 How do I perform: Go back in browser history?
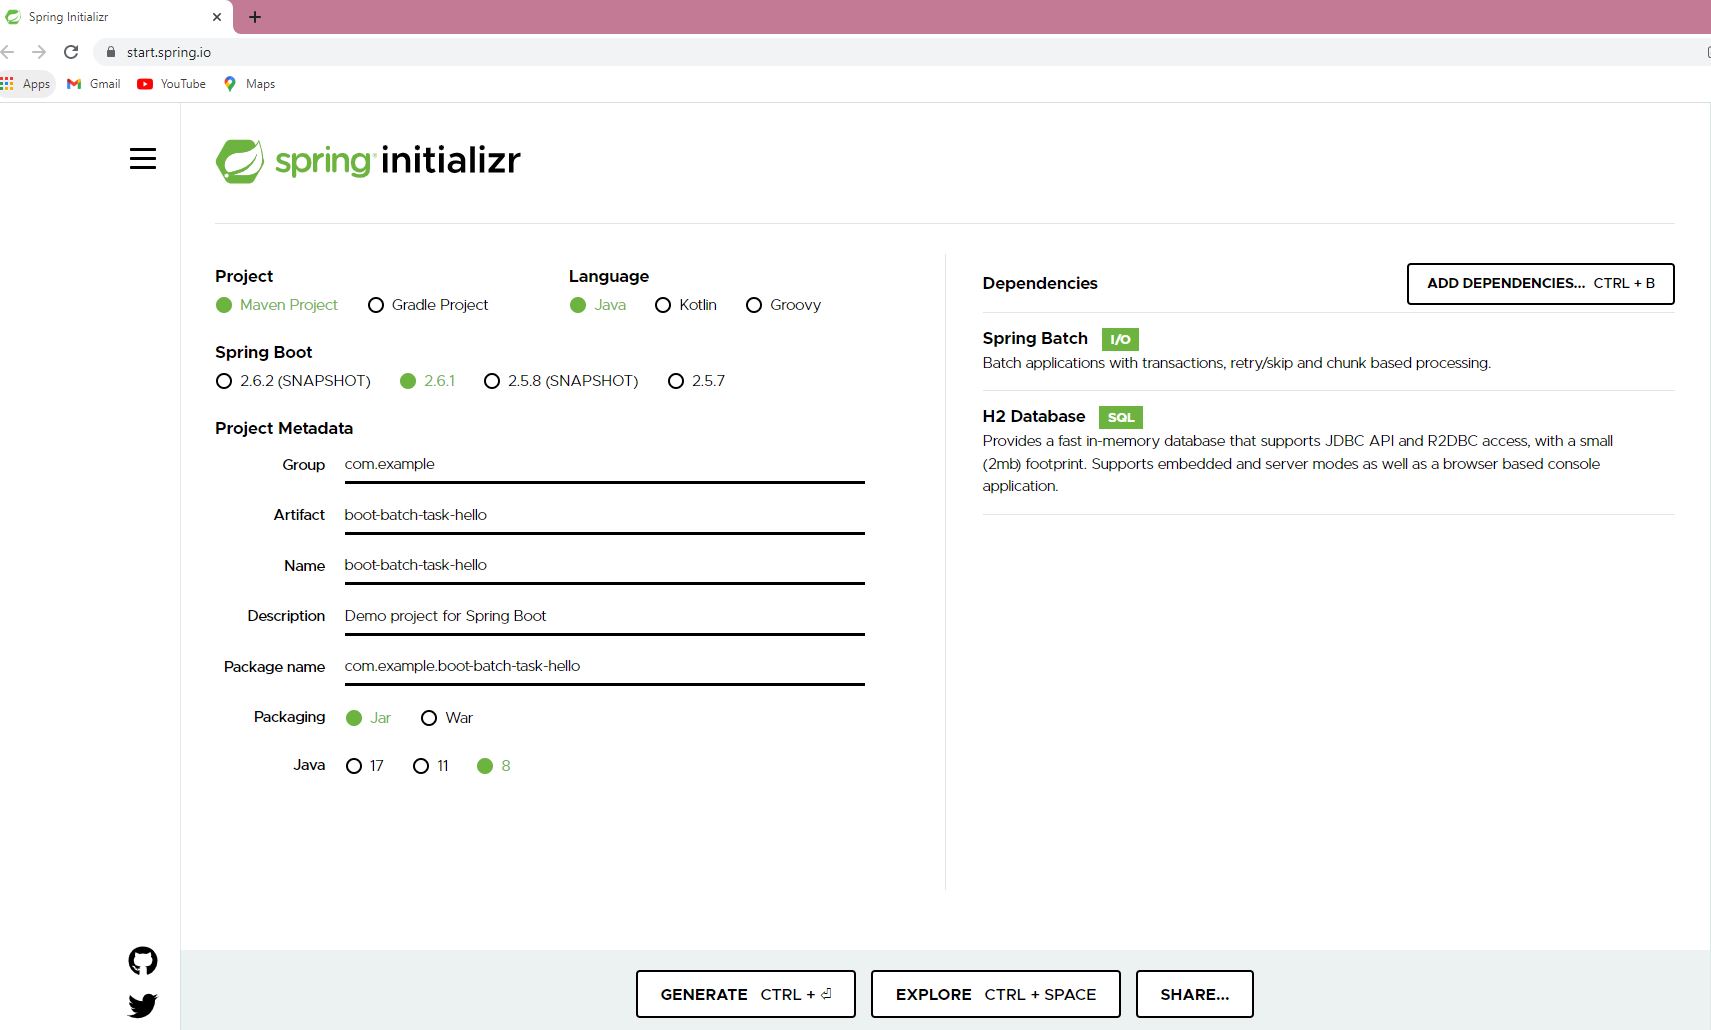8,52
